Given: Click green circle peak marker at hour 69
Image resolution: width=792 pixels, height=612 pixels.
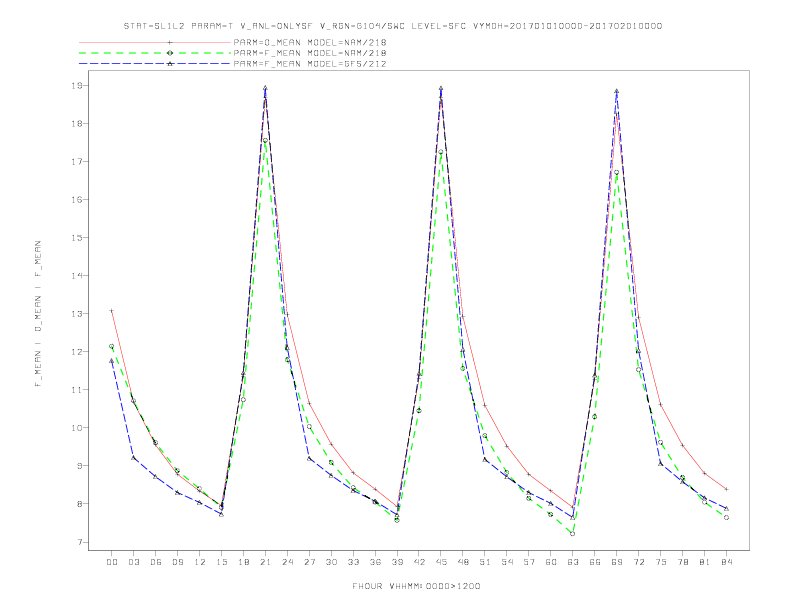Looking at the screenshot, I should 617,173.
